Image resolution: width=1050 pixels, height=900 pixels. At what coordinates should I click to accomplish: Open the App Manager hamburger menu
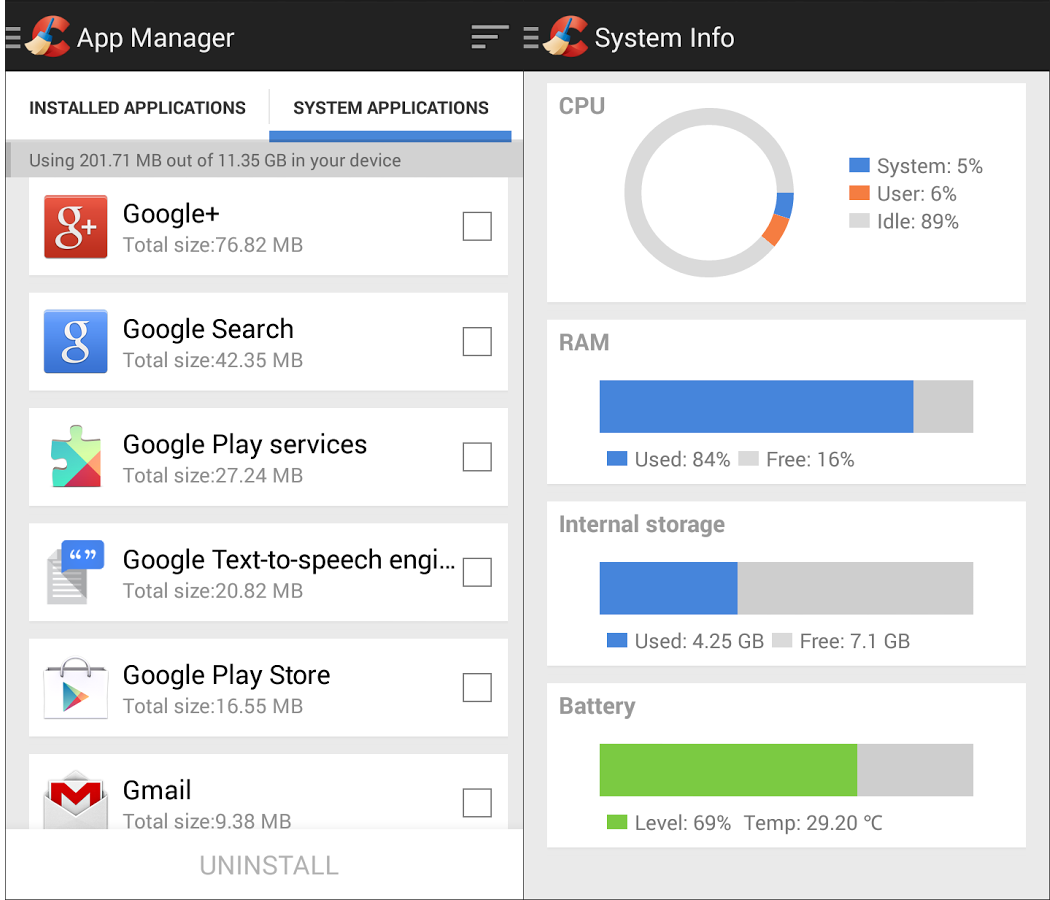[13, 38]
